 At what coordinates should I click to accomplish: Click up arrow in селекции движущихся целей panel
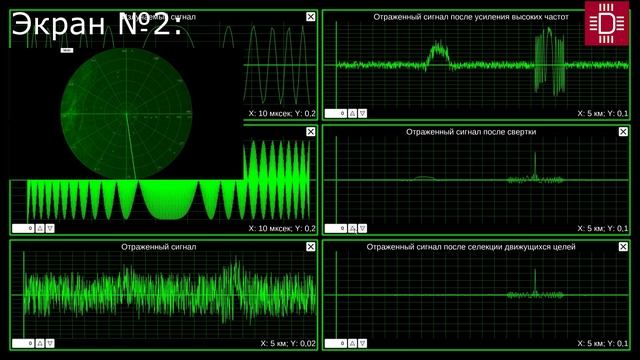(x=353, y=344)
